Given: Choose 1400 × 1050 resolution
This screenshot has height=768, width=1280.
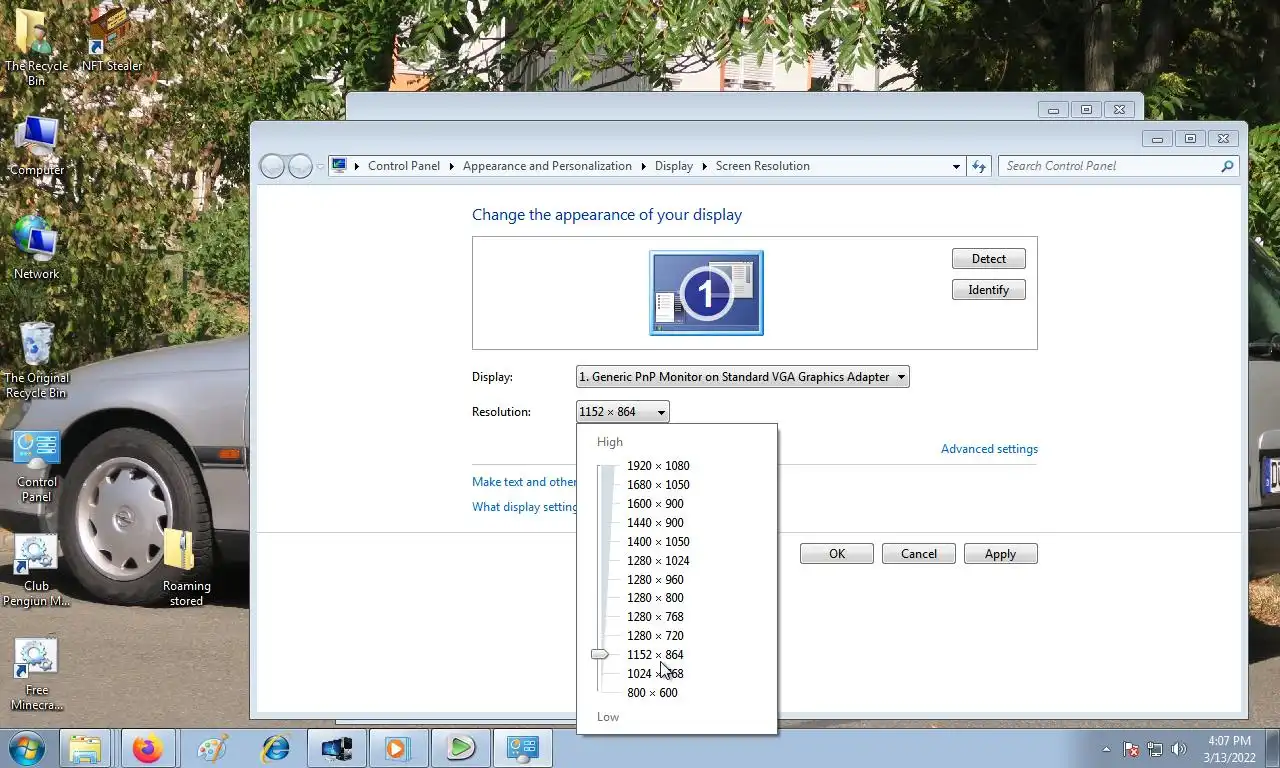Looking at the screenshot, I should (658, 542).
